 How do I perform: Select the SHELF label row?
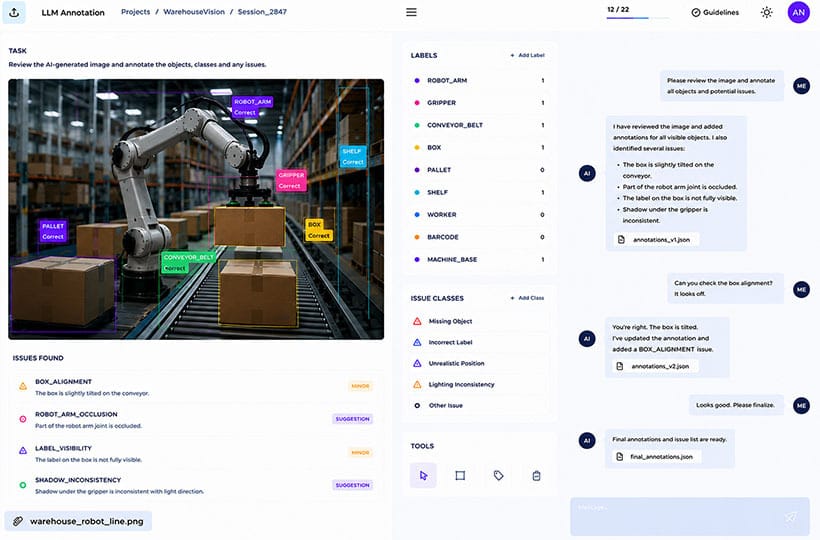coord(480,192)
